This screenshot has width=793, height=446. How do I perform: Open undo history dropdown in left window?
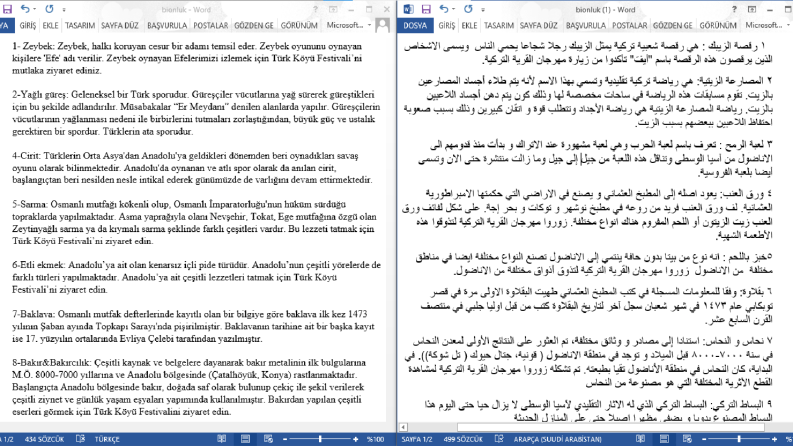34,9
